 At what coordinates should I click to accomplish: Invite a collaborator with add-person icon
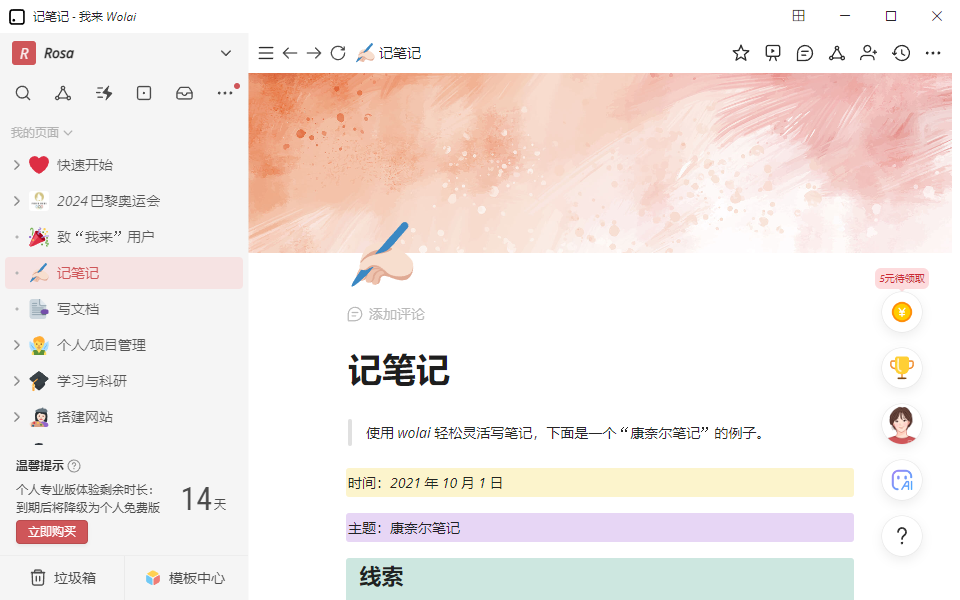tap(868, 53)
